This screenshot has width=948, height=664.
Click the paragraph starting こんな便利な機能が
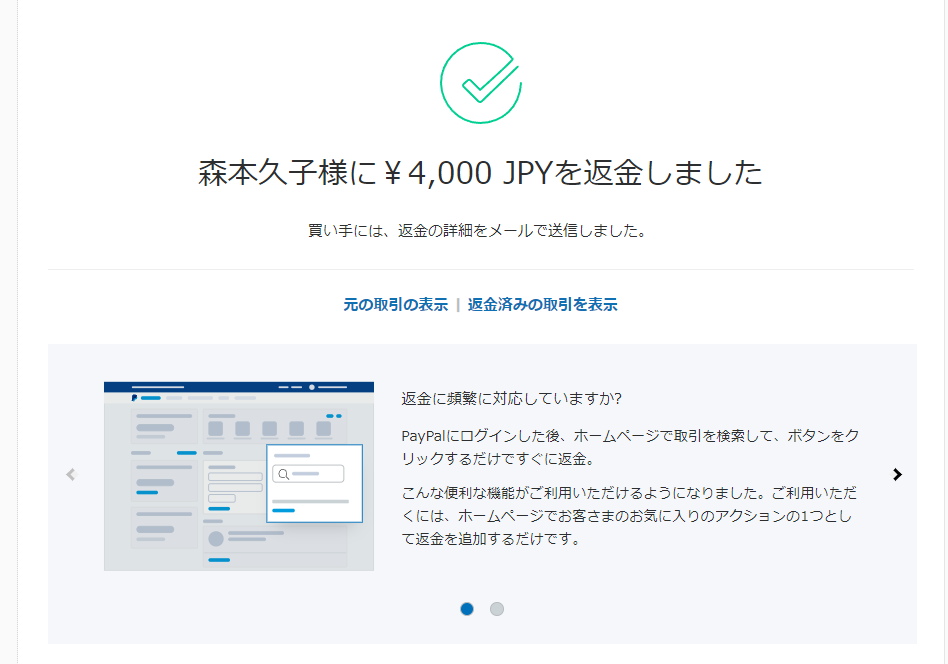click(629, 516)
